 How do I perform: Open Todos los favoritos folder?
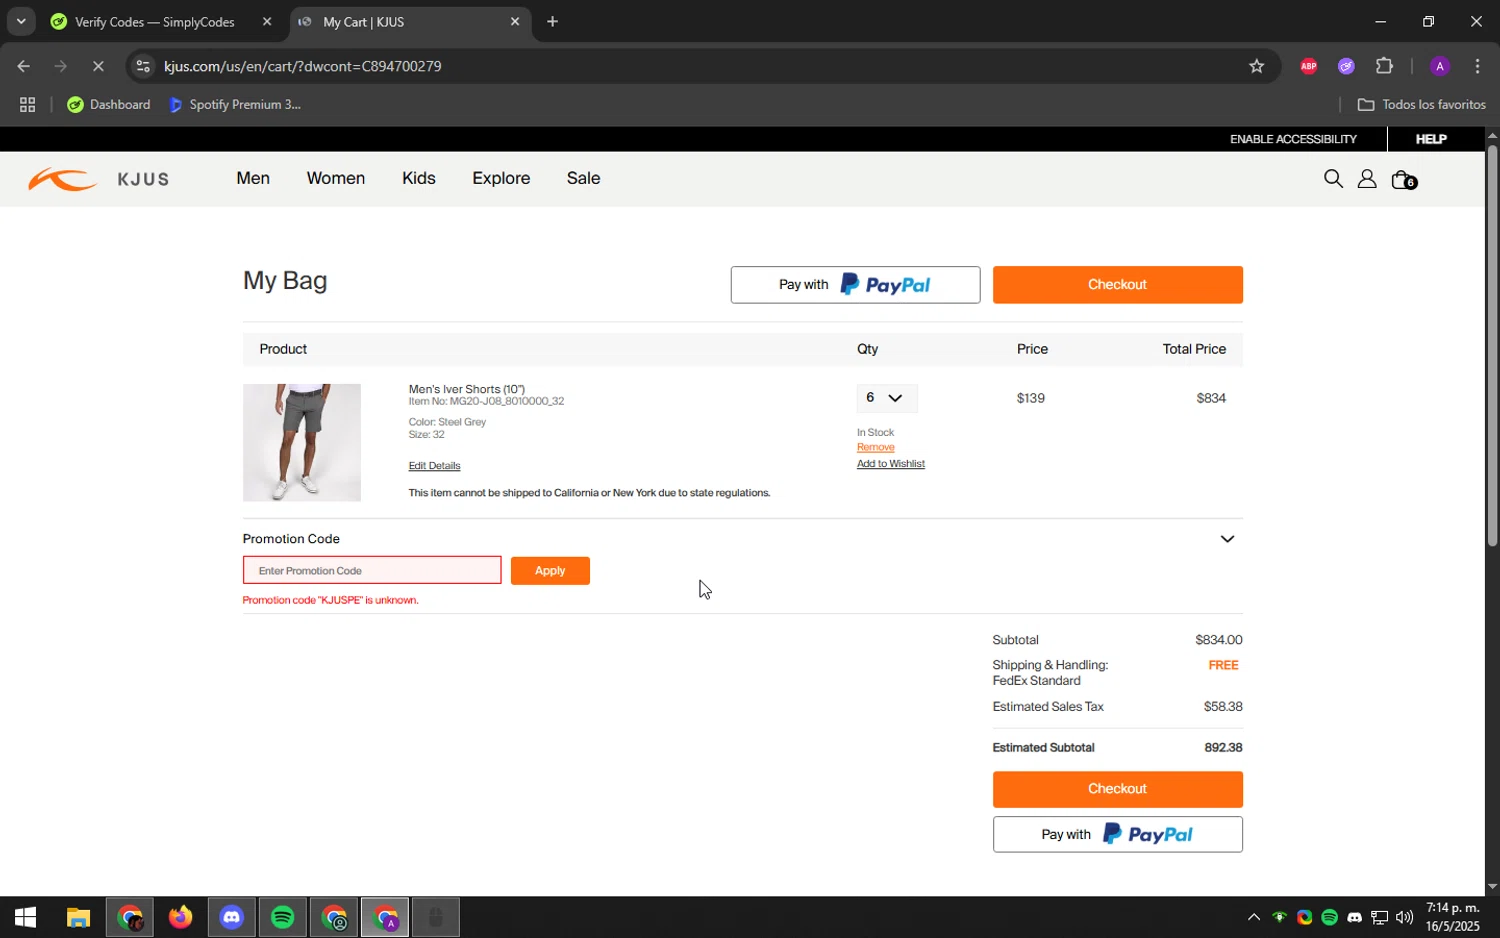(x=1421, y=104)
